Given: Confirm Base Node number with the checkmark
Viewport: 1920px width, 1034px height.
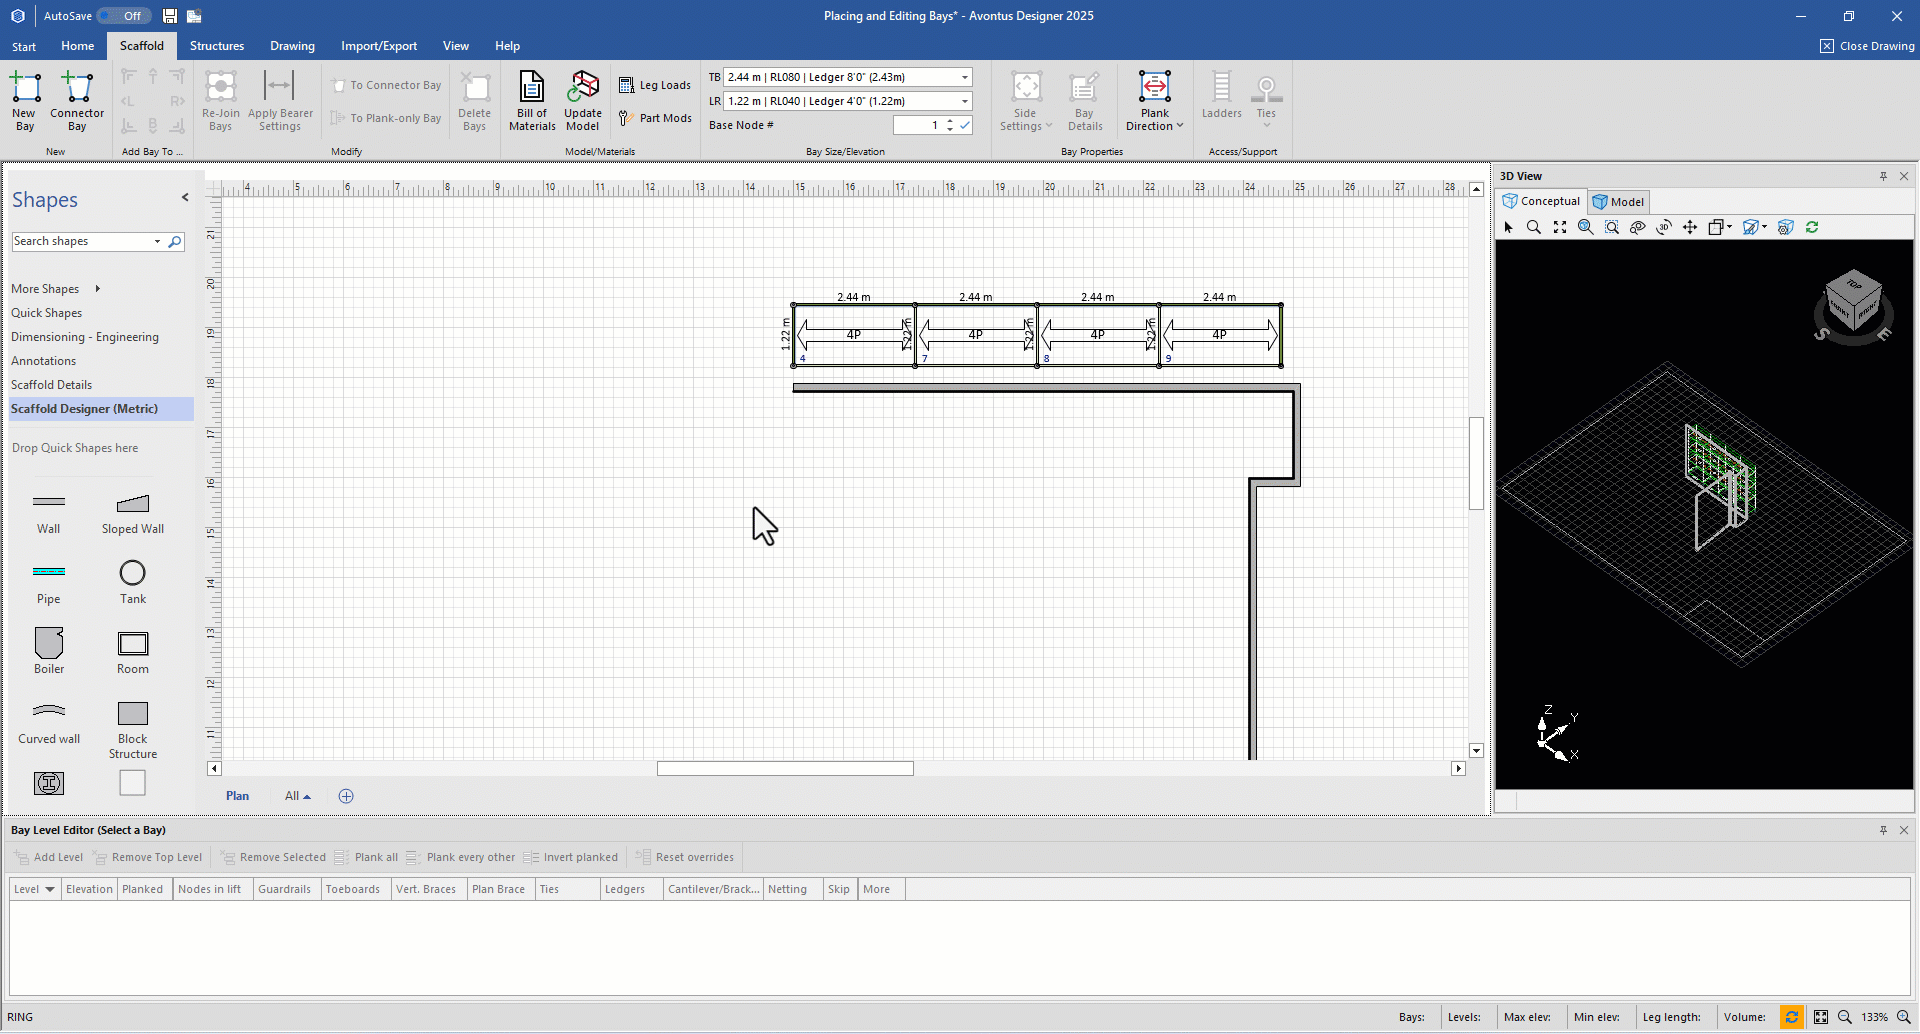Looking at the screenshot, I should (965, 125).
